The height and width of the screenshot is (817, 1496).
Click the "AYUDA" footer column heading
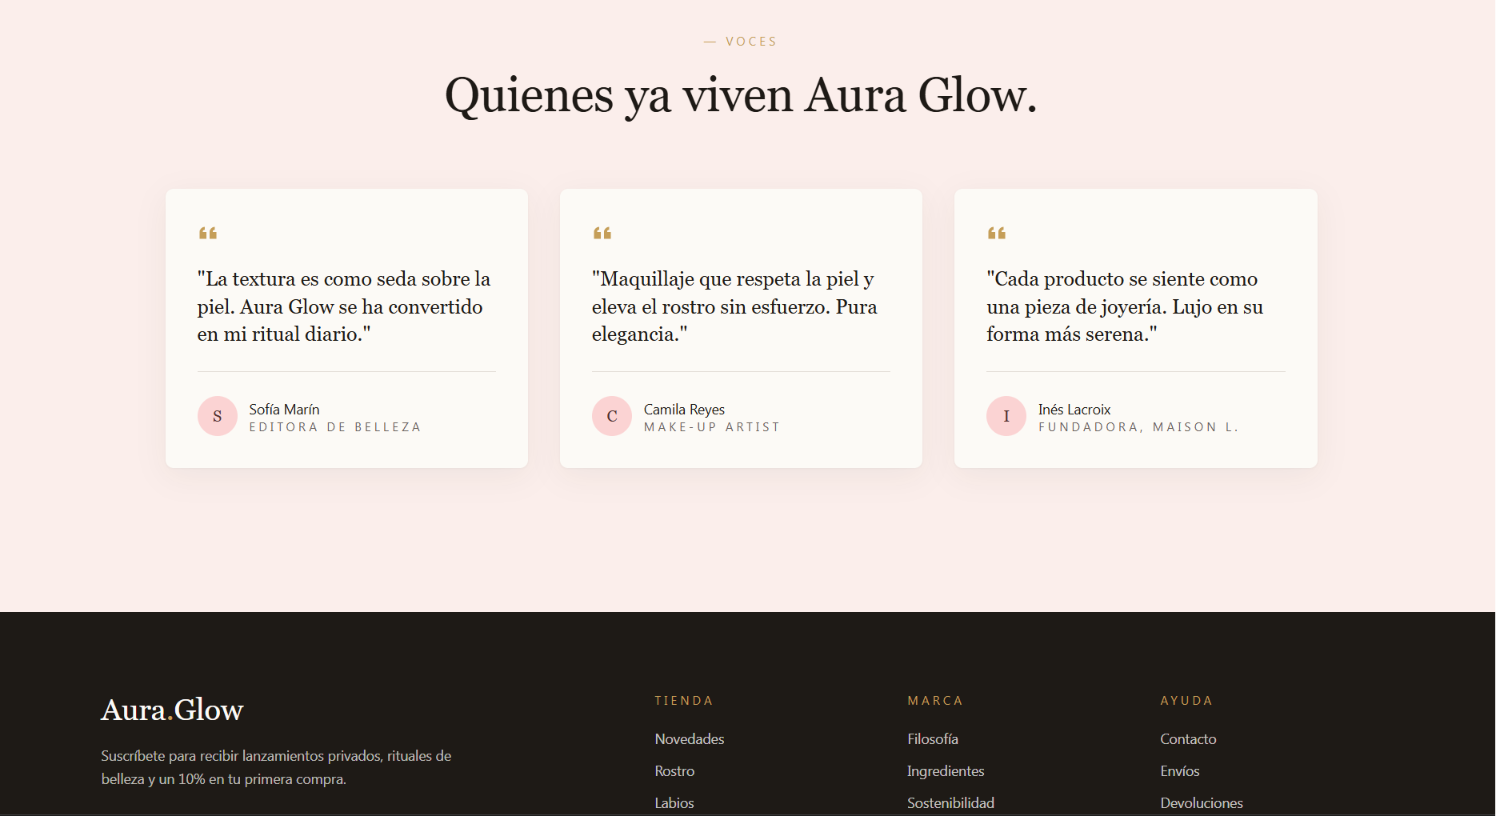coord(1186,701)
